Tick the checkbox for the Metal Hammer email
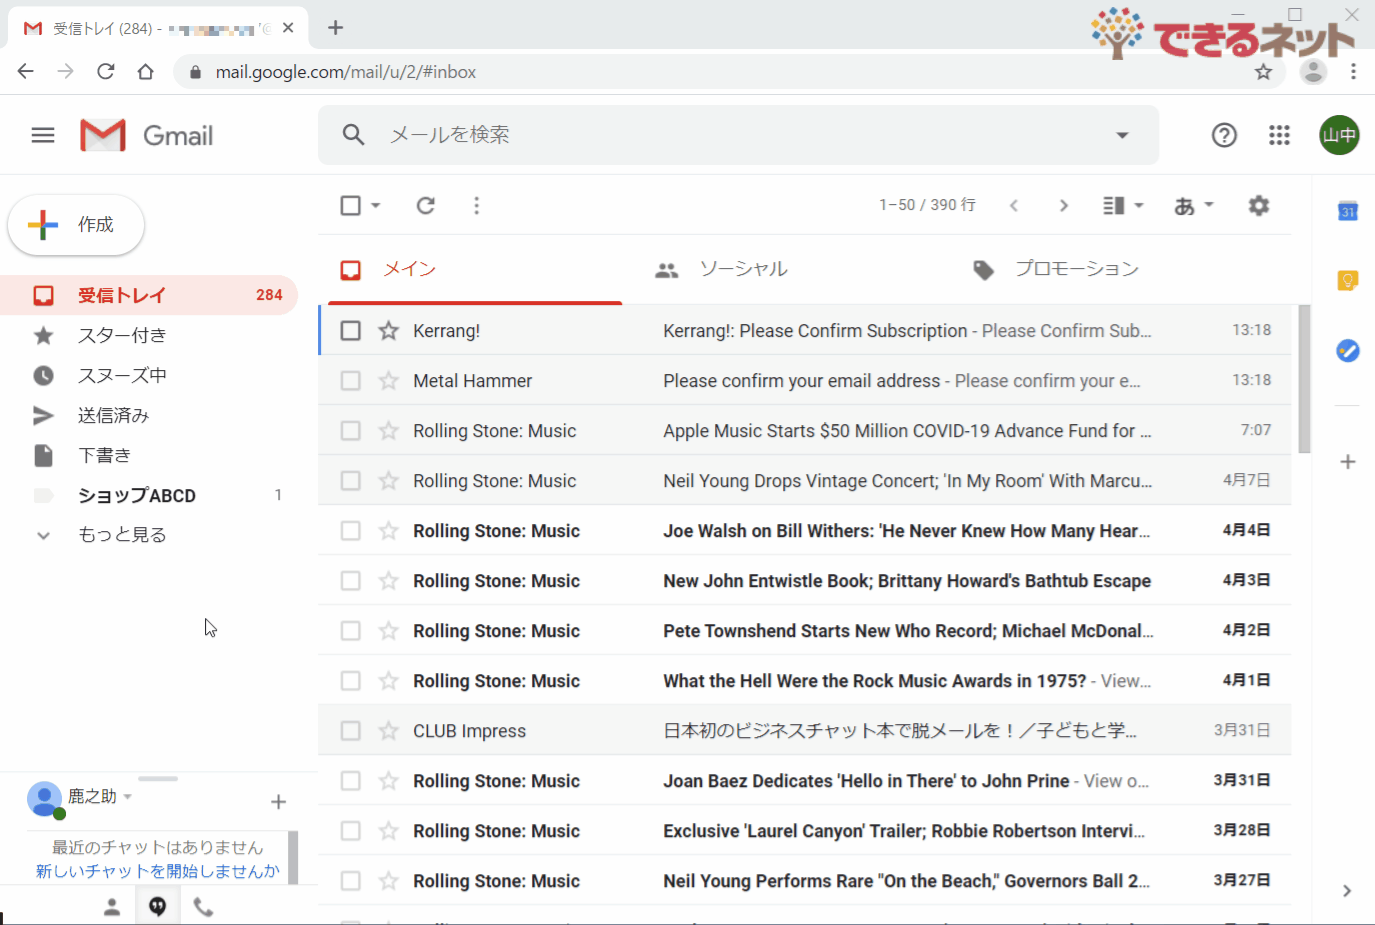1375x925 pixels. coord(350,380)
